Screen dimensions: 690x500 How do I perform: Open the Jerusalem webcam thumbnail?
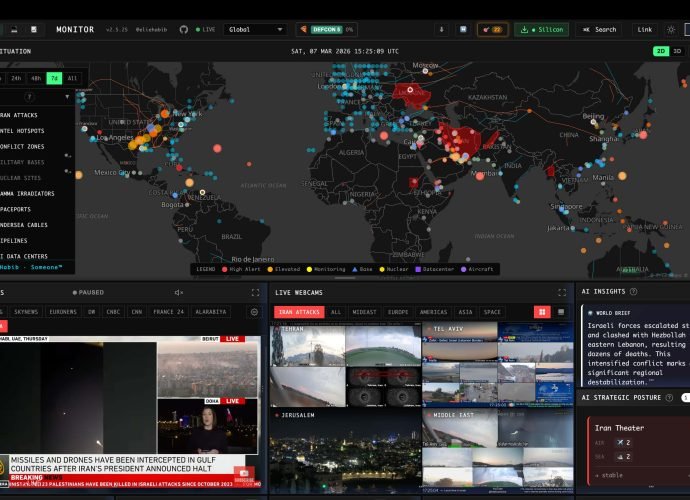click(x=345, y=450)
